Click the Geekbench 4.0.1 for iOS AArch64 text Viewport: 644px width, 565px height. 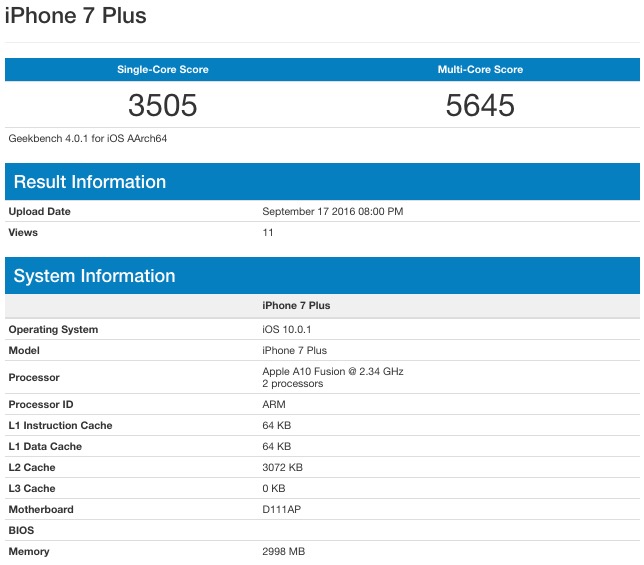click(88, 138)
